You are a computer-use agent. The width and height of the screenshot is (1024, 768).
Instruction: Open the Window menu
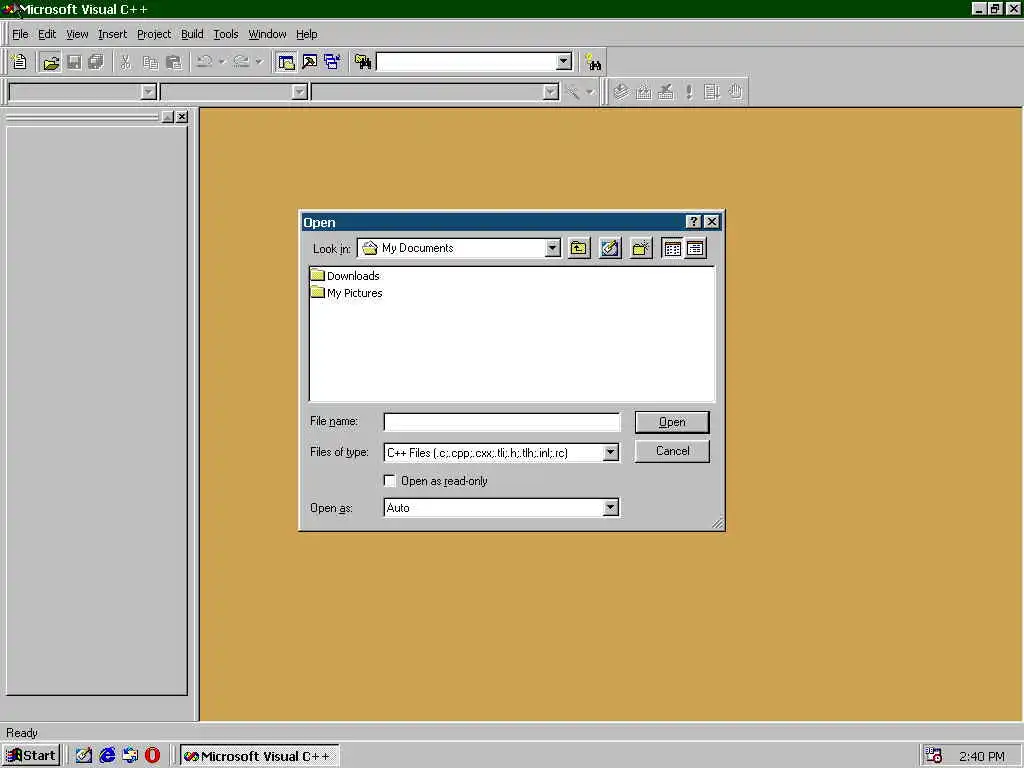pyautogui.click(x=267, y=34)
